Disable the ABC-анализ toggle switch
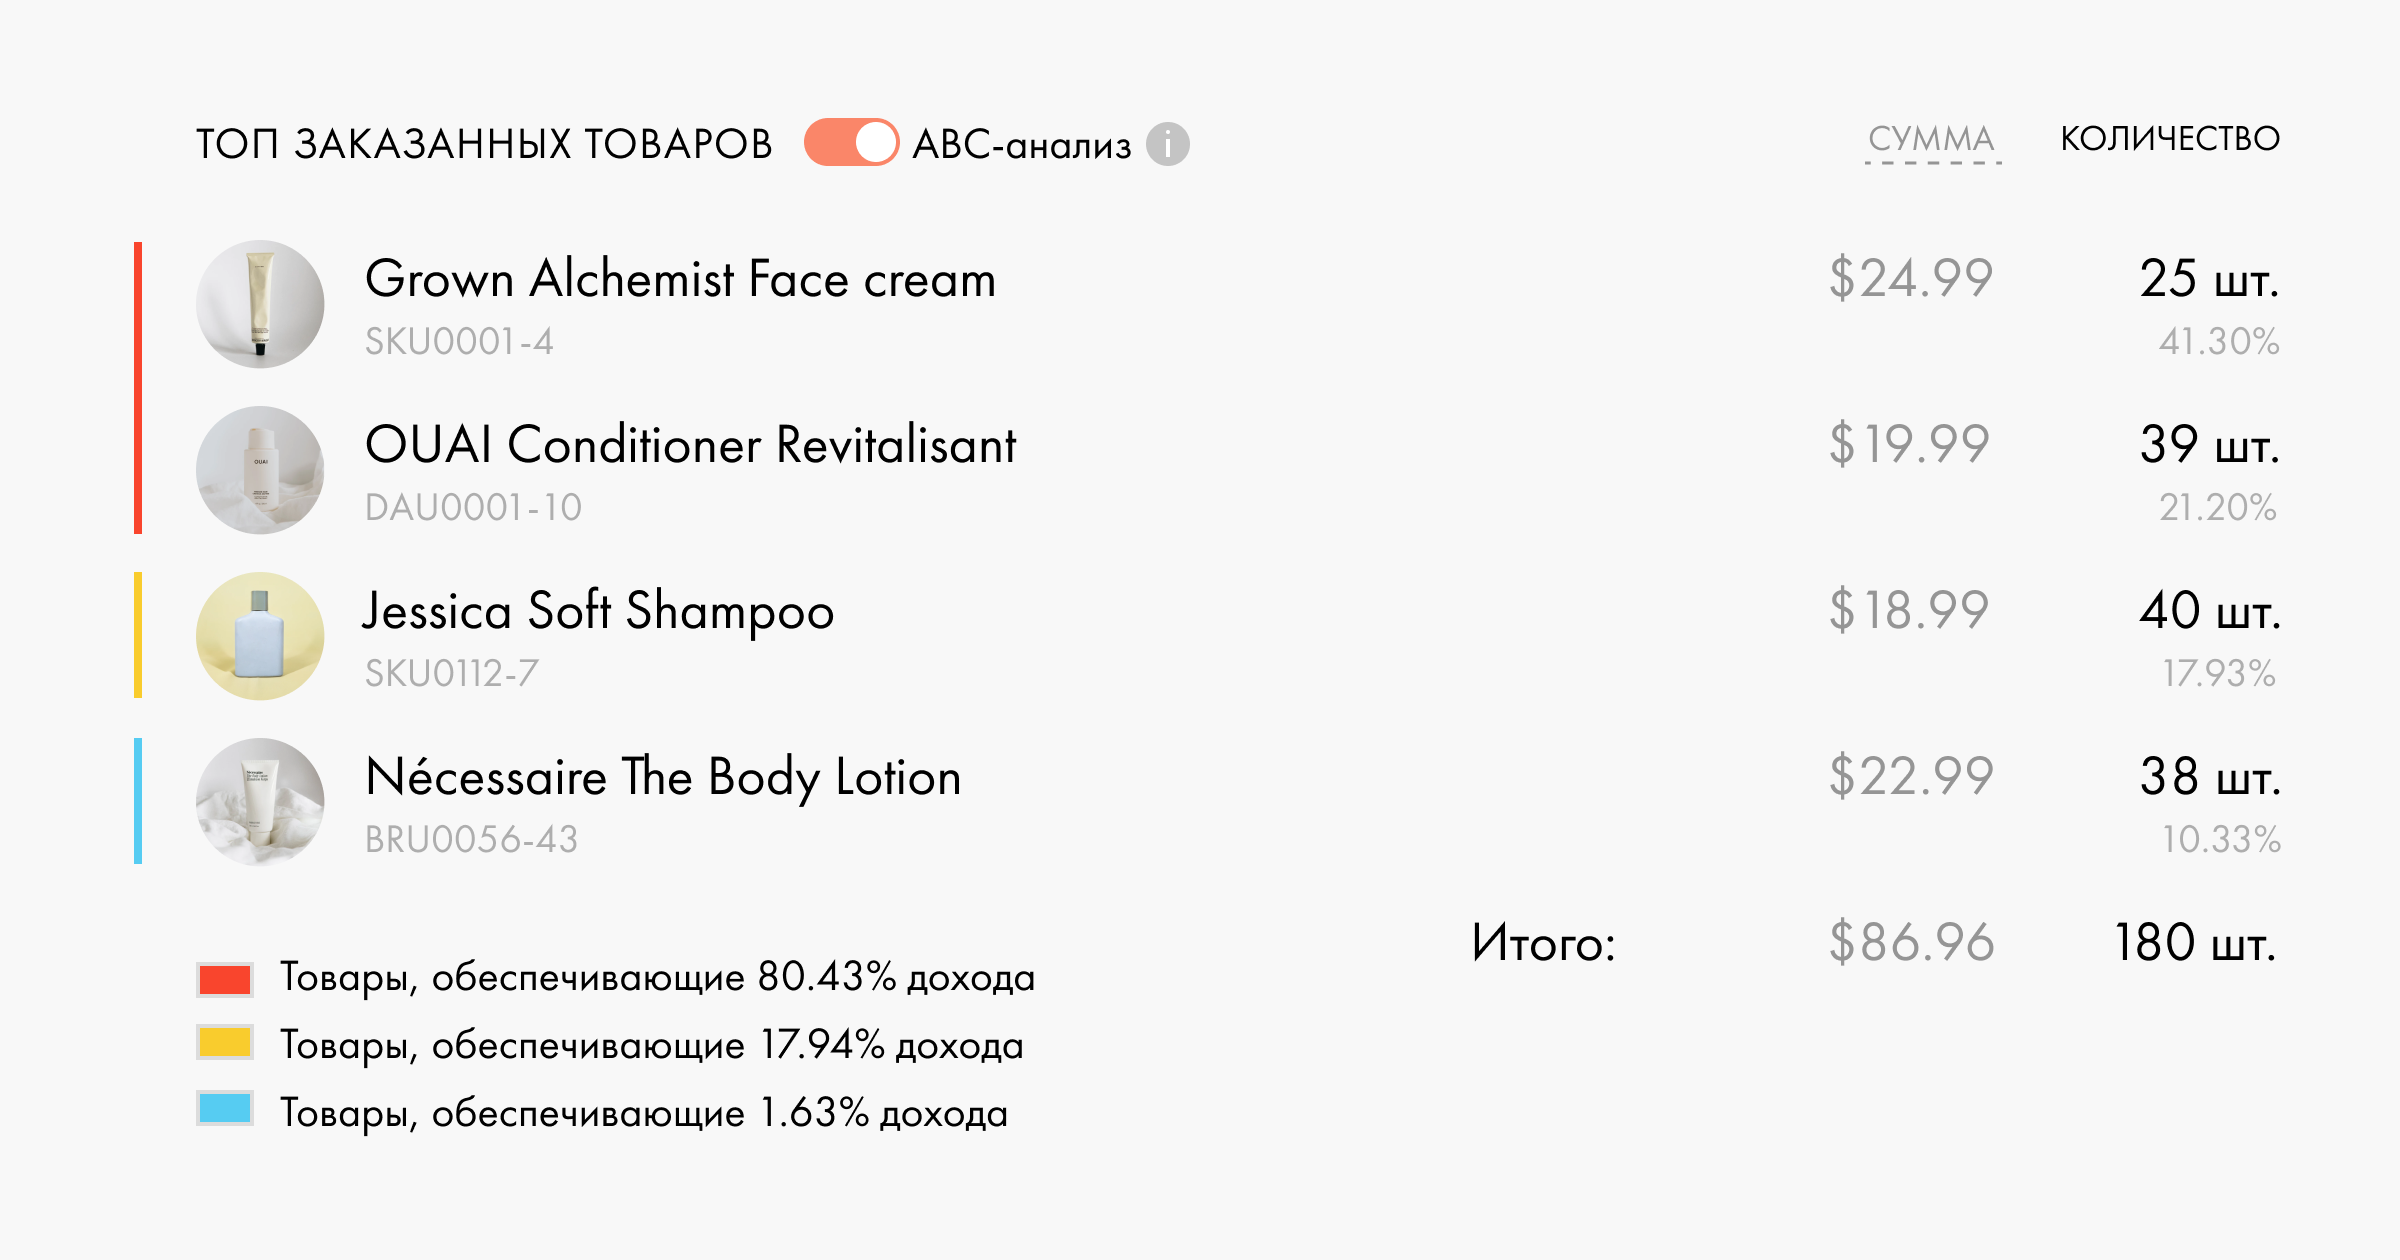Image resolution: width=2400 pixels, height=1260 pixels. (851, 143)
